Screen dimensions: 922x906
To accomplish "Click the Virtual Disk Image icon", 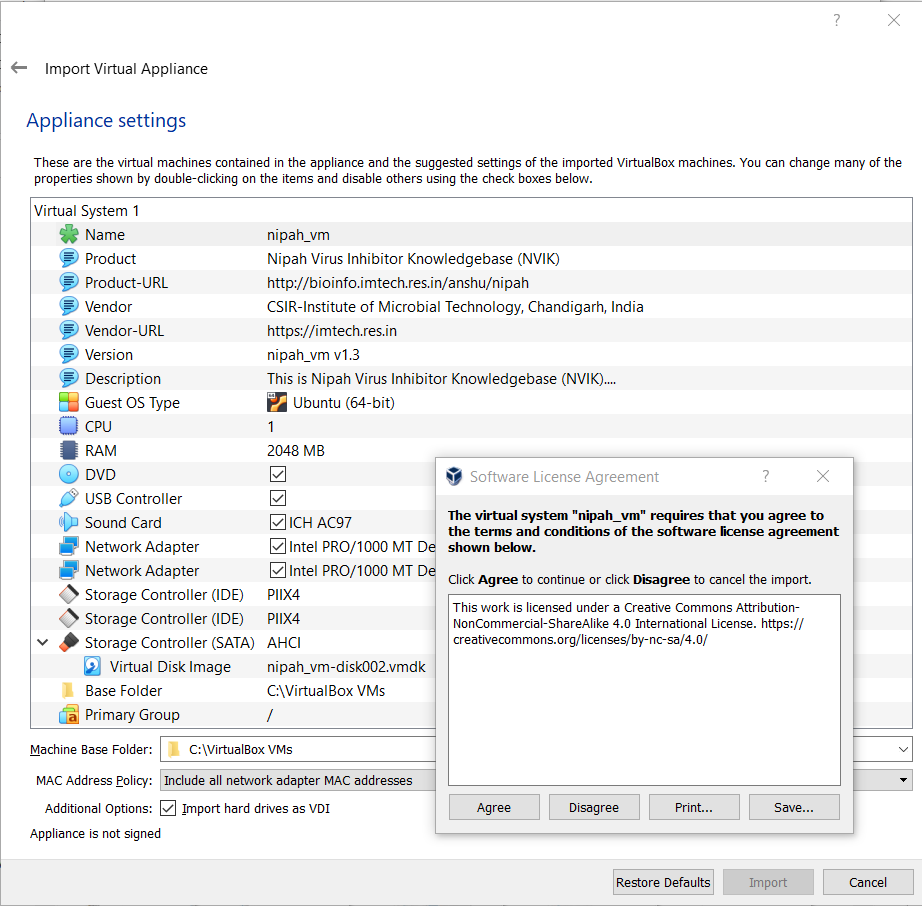I will (93, 667).
